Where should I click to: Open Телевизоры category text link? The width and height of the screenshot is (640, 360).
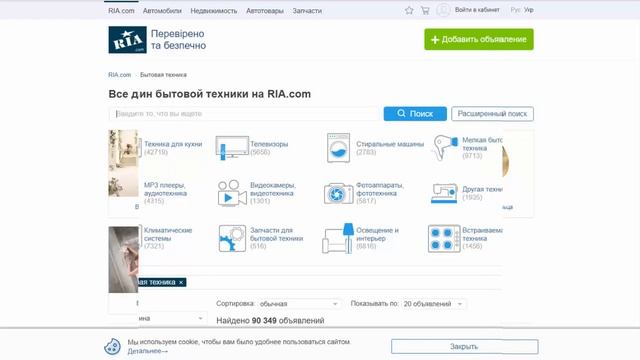click(x=269, y=144)
